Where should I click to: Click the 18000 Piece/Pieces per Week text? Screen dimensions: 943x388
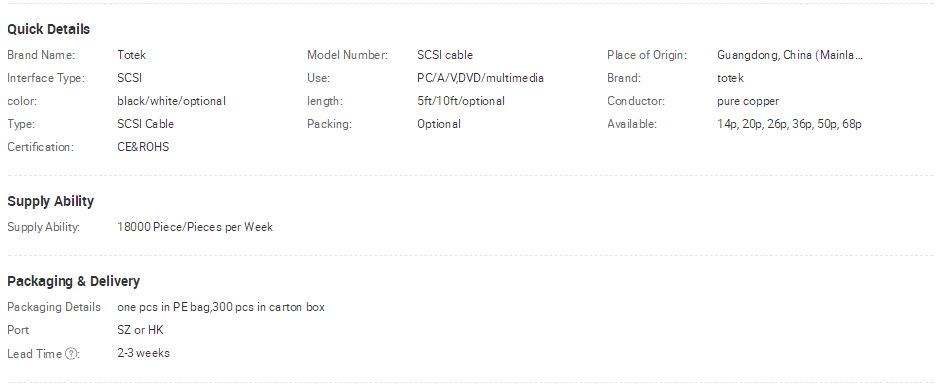[195, 227]
